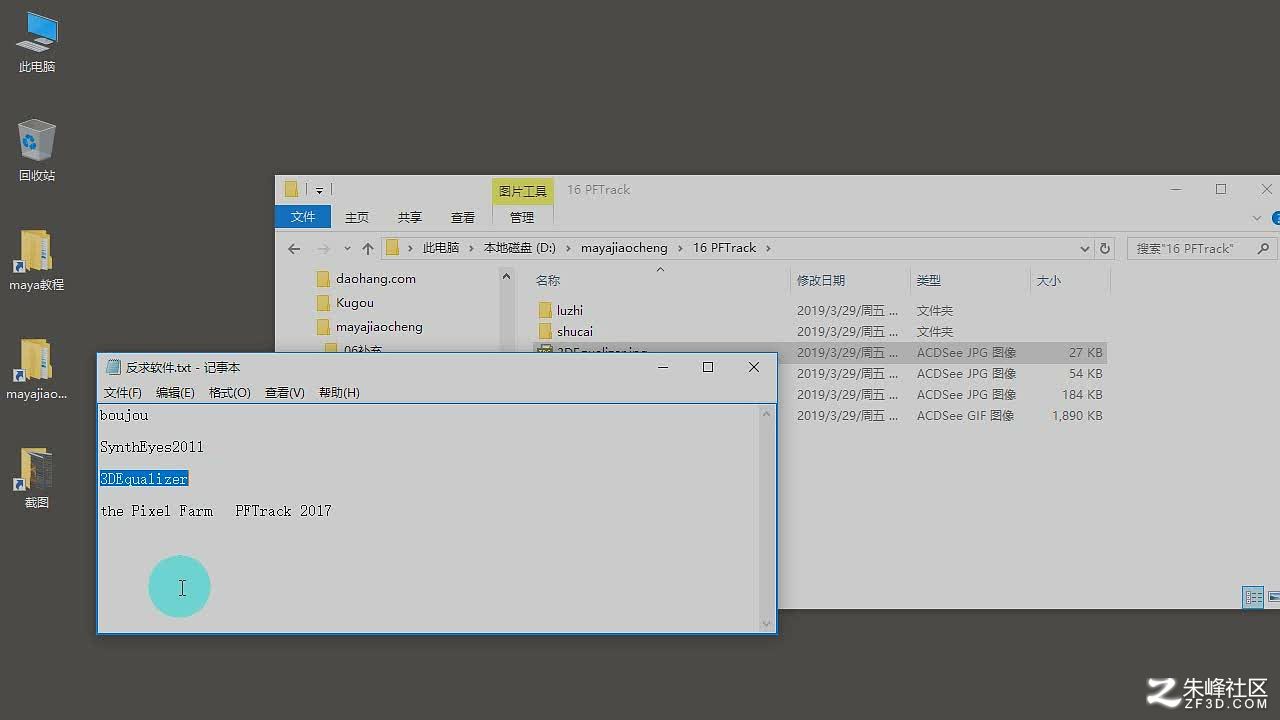Expand the Explorer ribbon chevron

(1257, 217)
